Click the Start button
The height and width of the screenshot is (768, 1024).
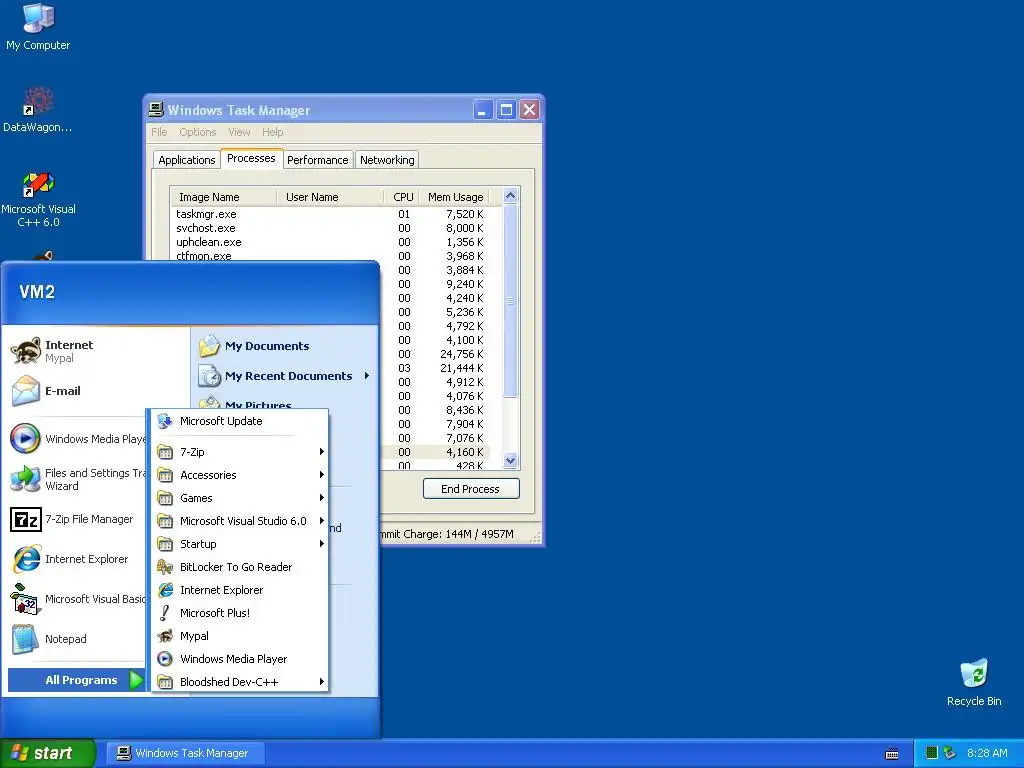[47, 753]
